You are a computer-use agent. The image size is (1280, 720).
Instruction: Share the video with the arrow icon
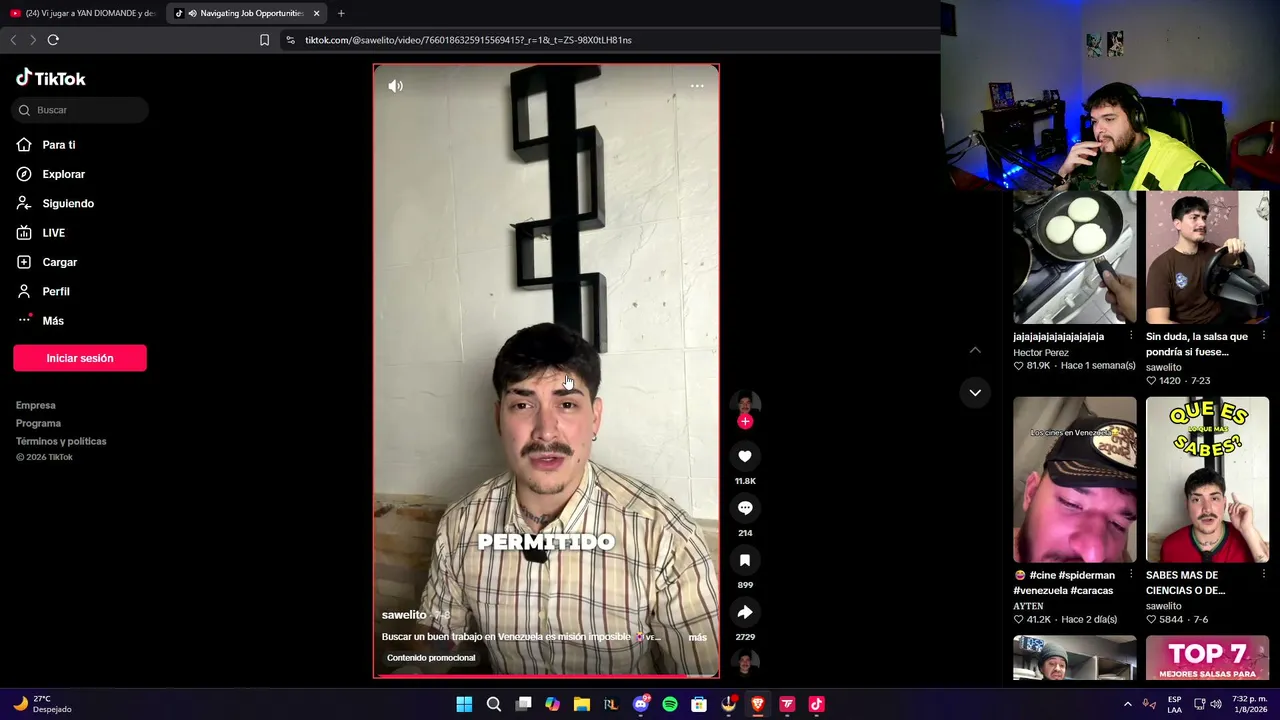tap(745, 612)
